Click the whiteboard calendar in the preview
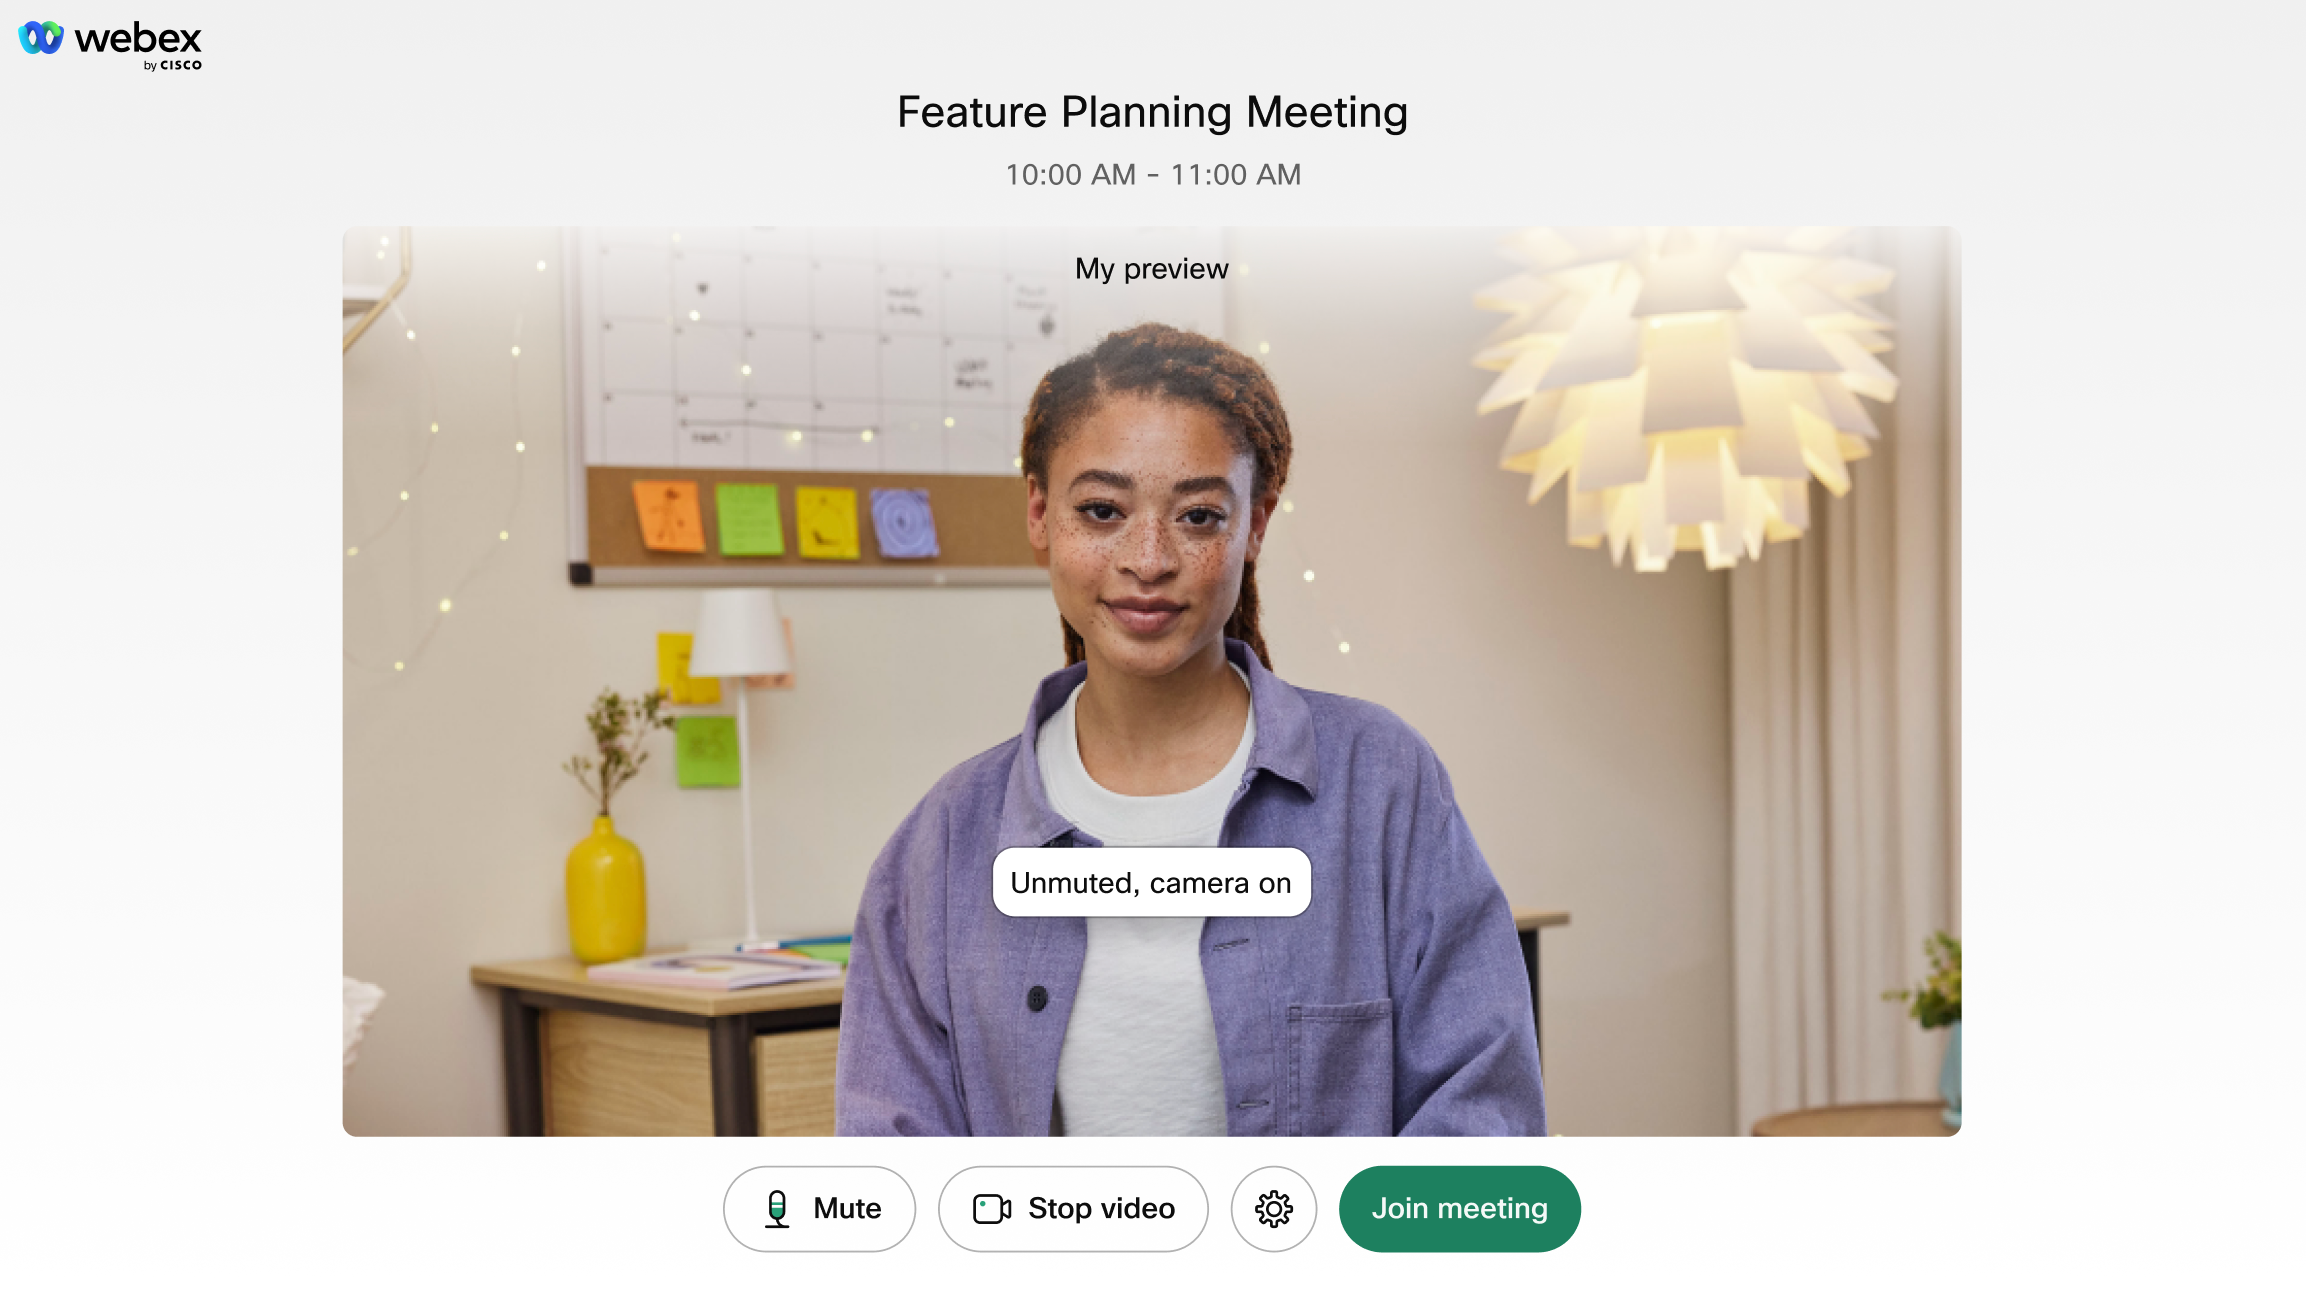The width and height of the screenshot is (2306, 1292). click(810, 350)
